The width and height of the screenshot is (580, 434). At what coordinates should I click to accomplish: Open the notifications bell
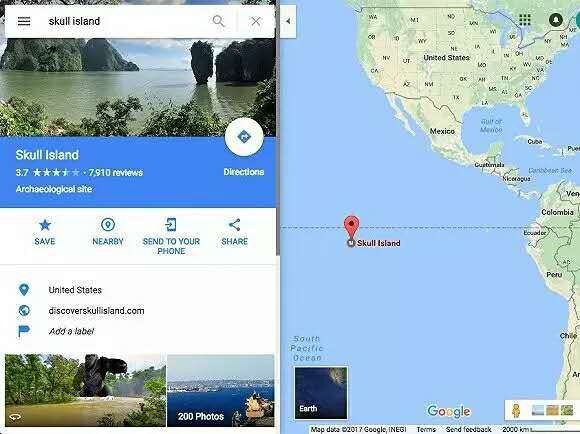pyautogui.click(x=556, y=20)
